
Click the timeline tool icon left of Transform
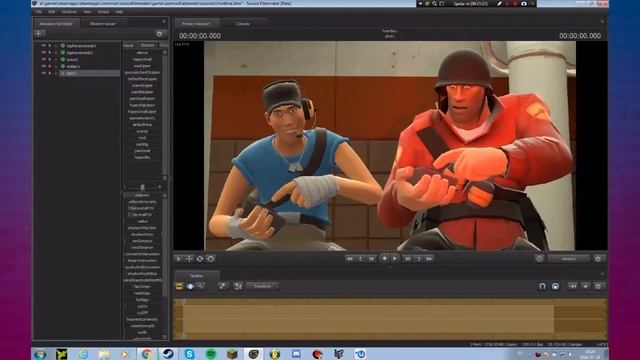(238, 286)
